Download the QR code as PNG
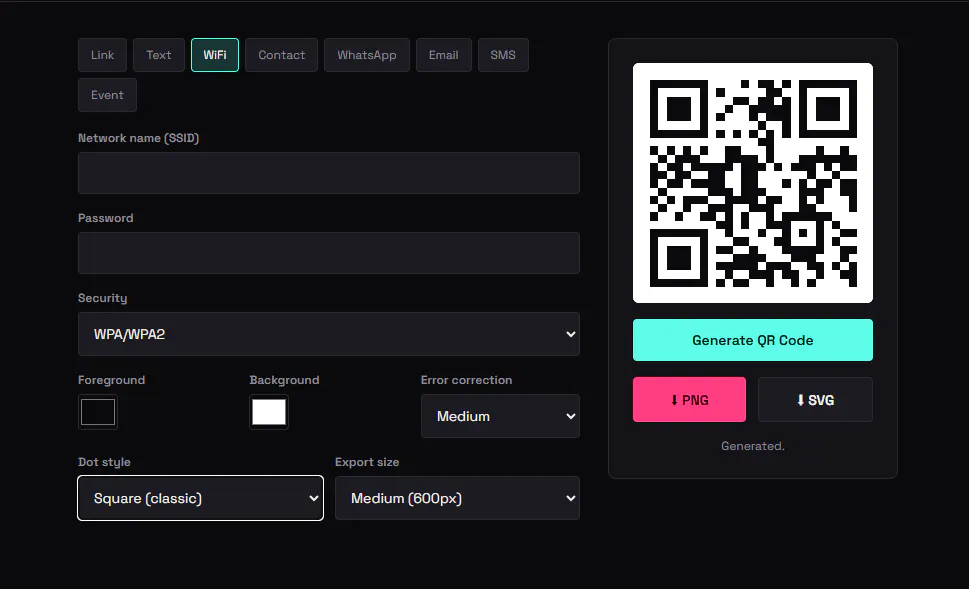The height and width of the screenshot is (589, 969). click(690, 400)
